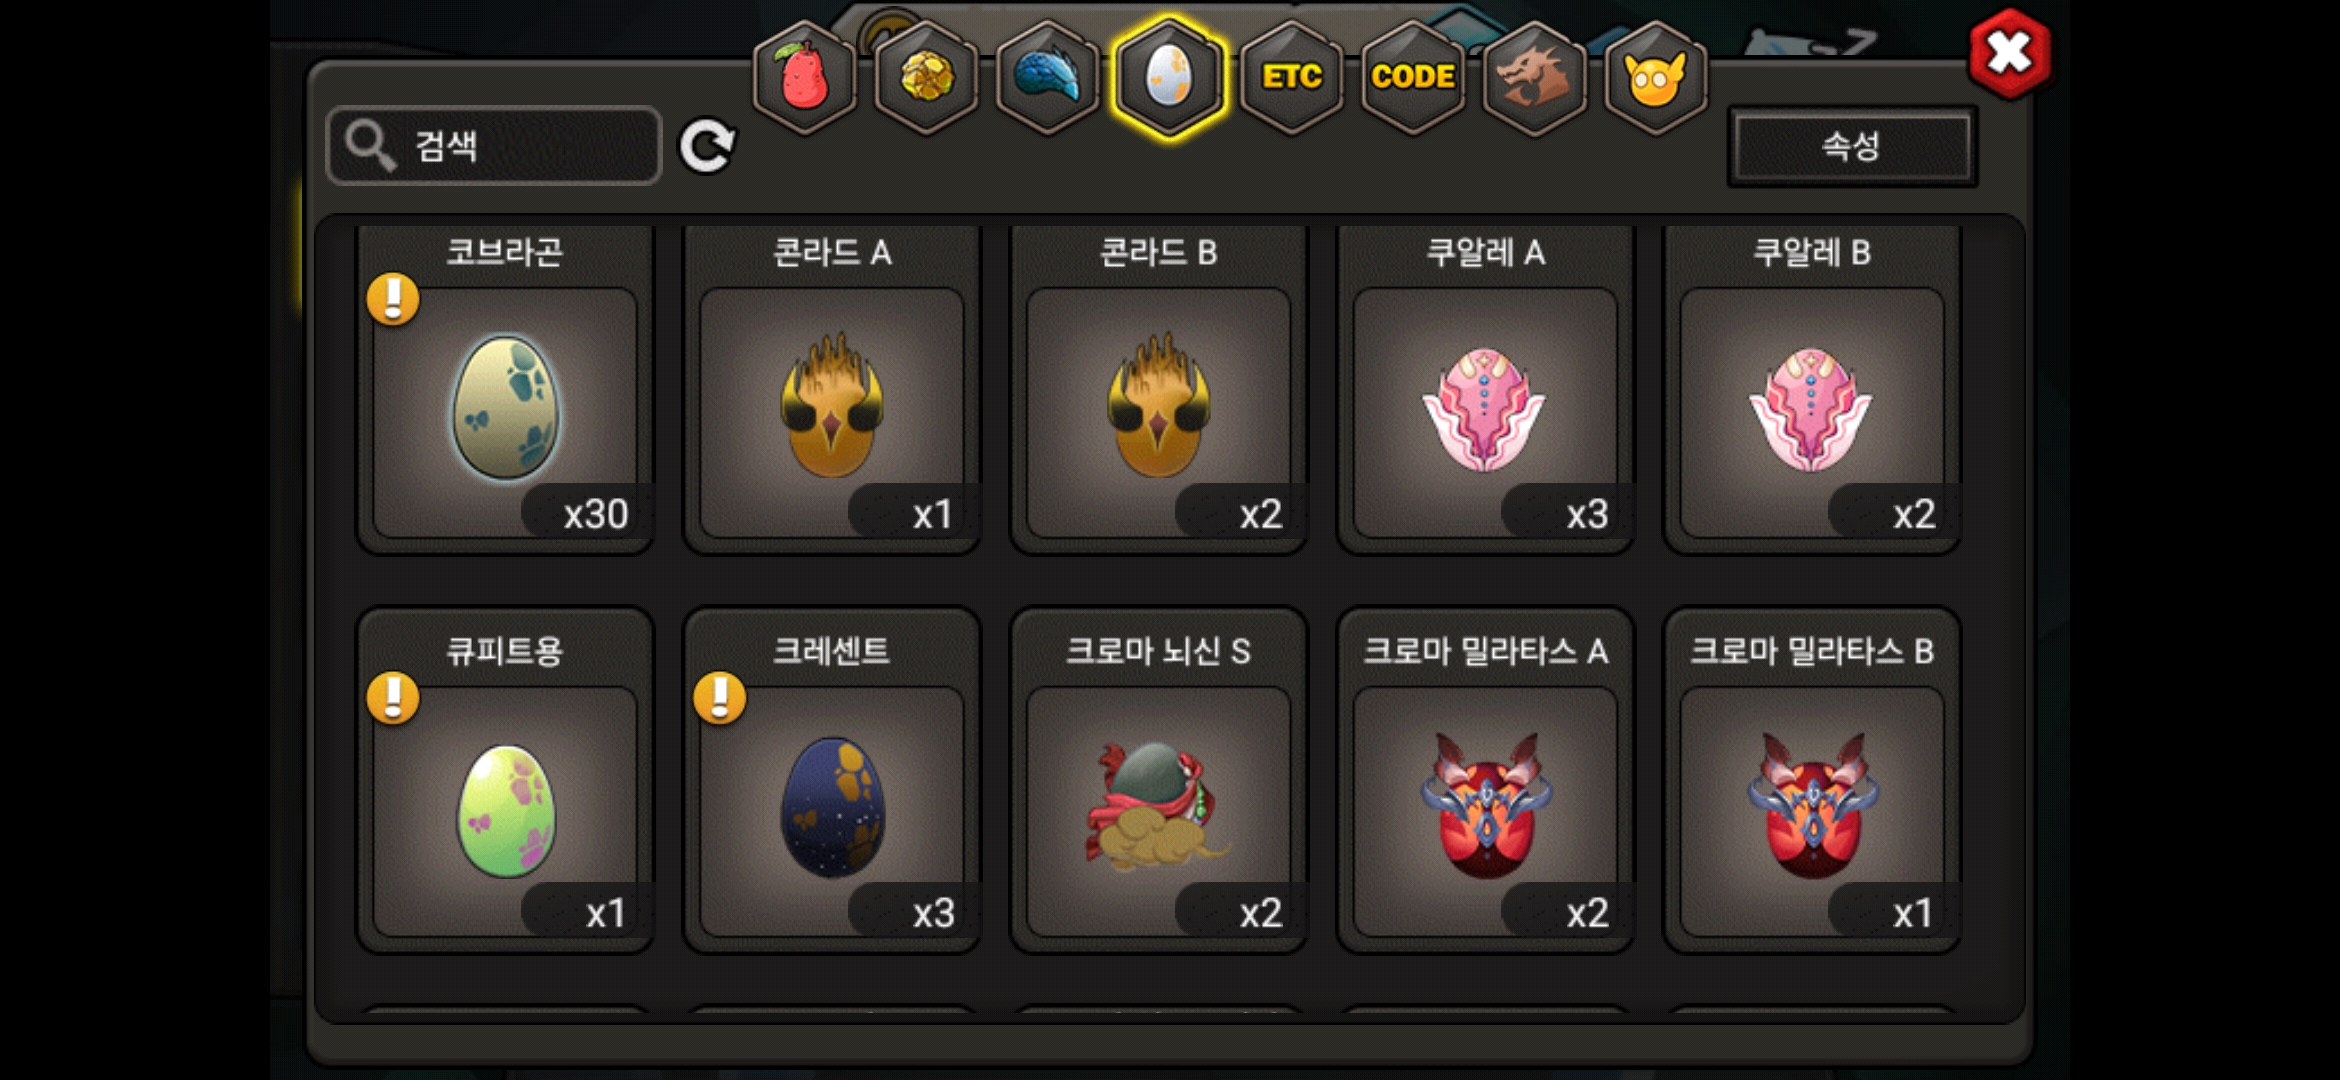Choose the 크로마 뇌신 S egg
This screenshot has height=1080, width=2340.
[1159, 780]
